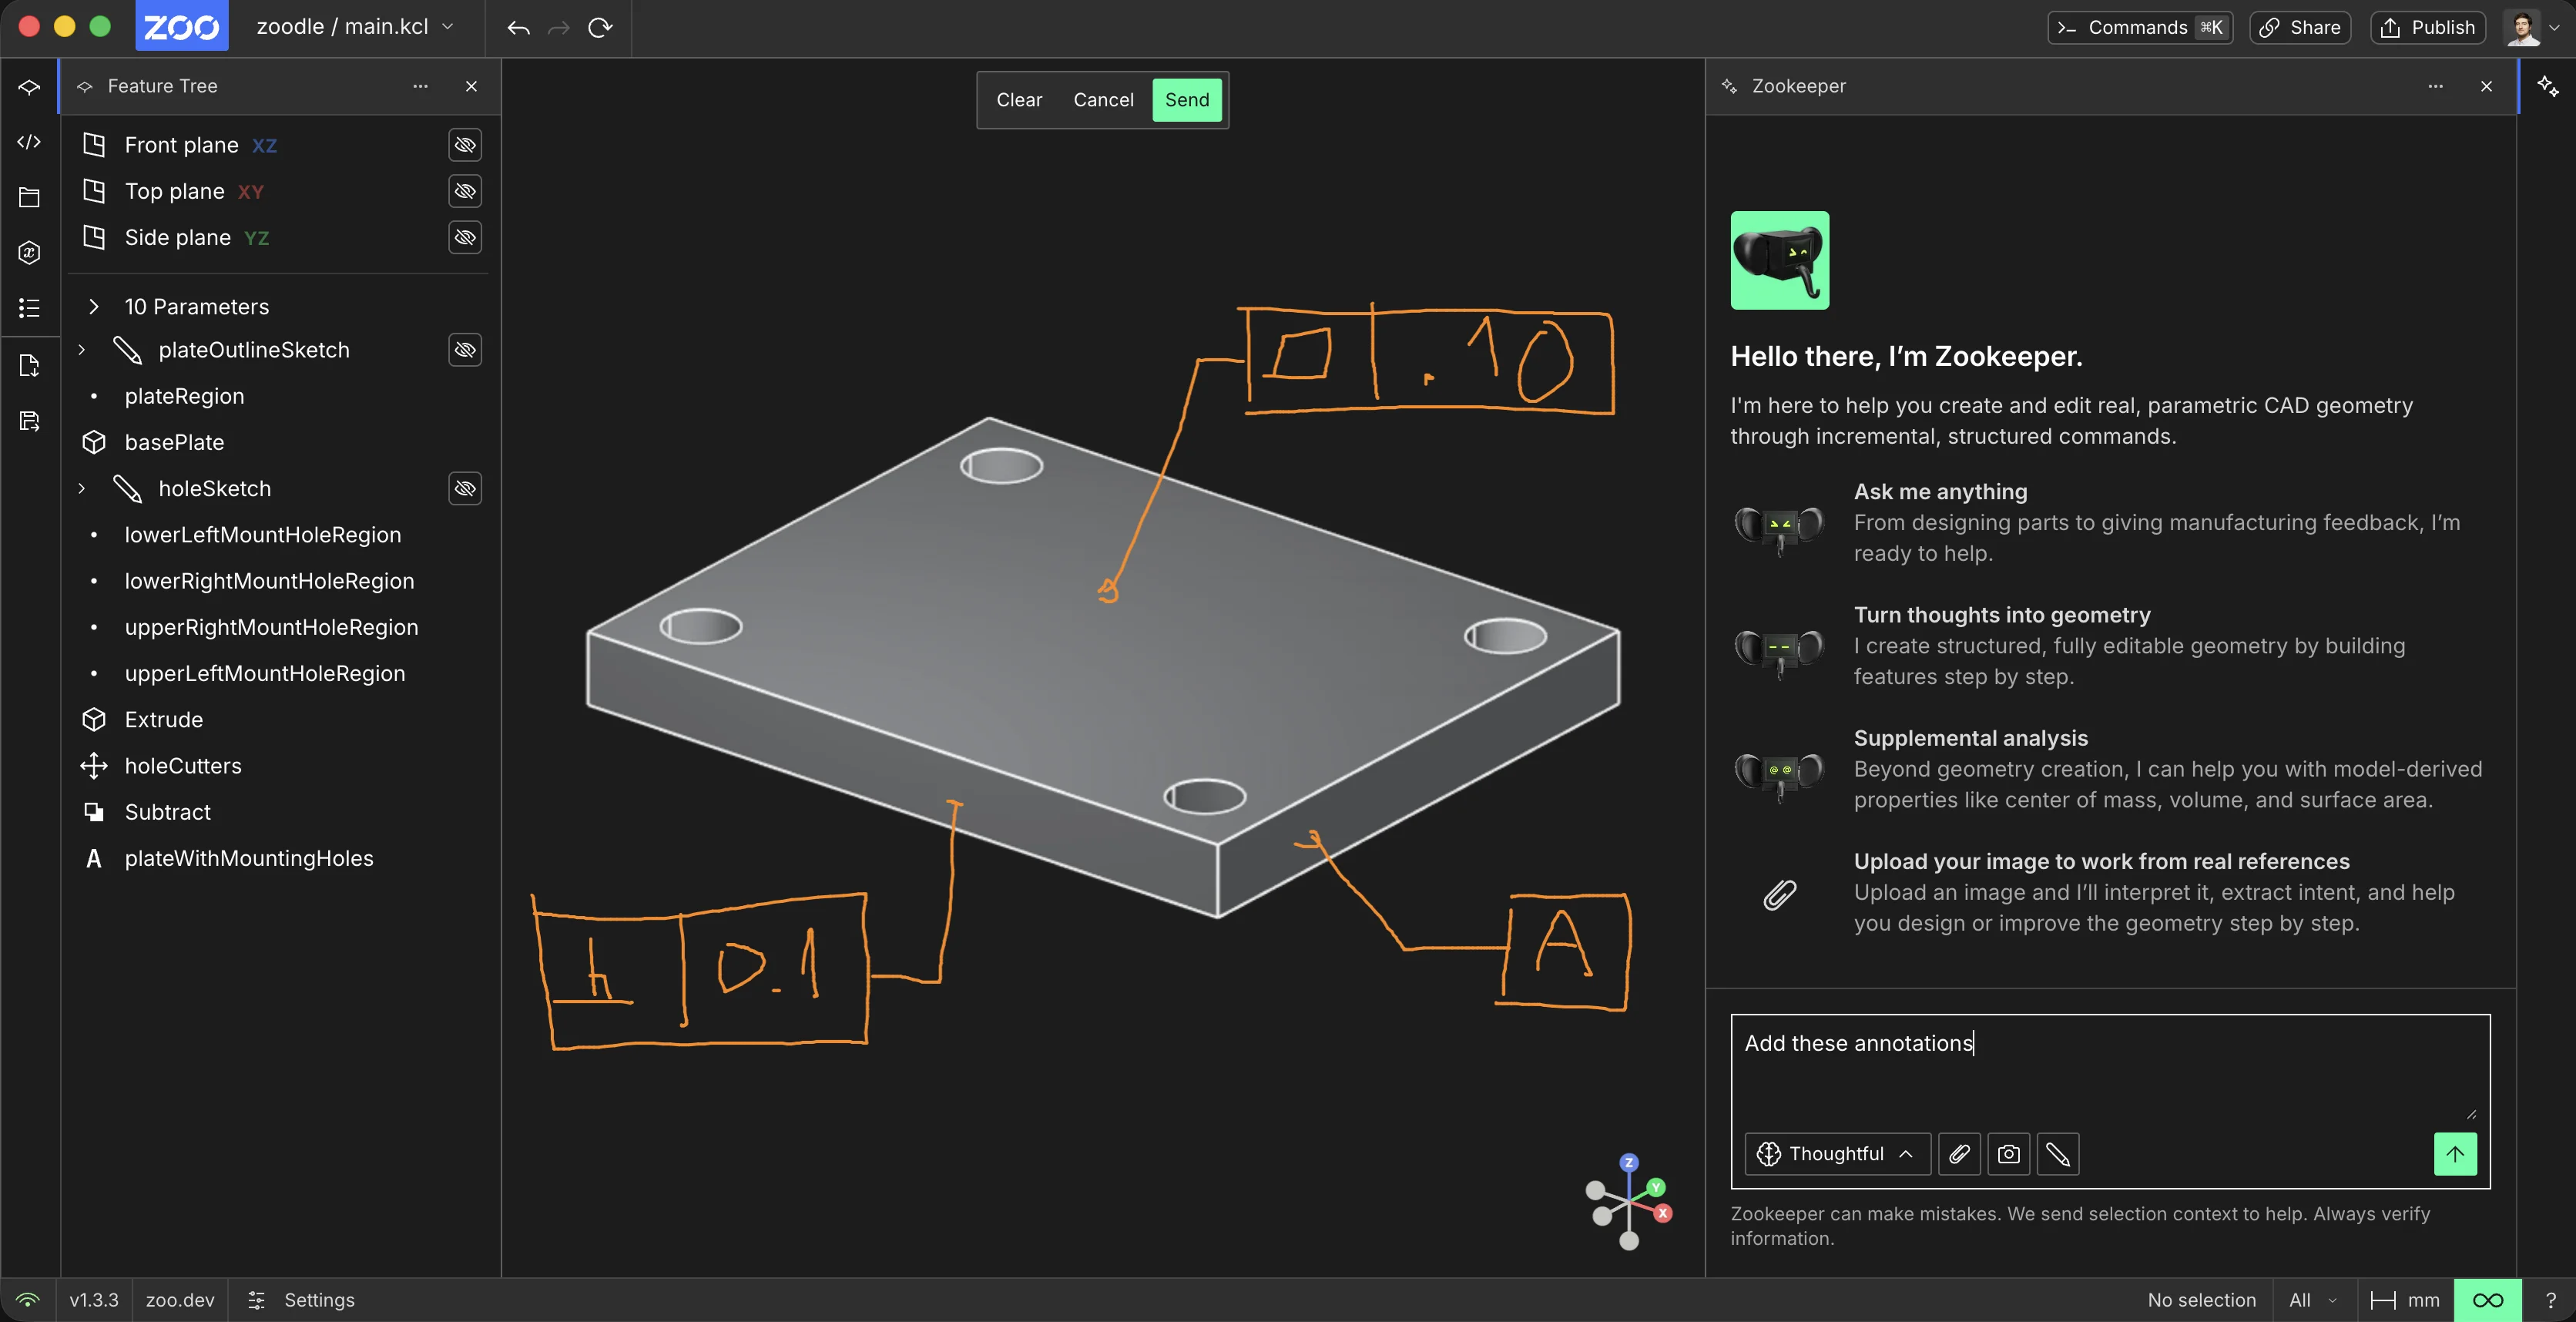Open the zoodle / main.kcl file dropdown
Viewport: 2576px width, 1322px height.
point(356,27)
